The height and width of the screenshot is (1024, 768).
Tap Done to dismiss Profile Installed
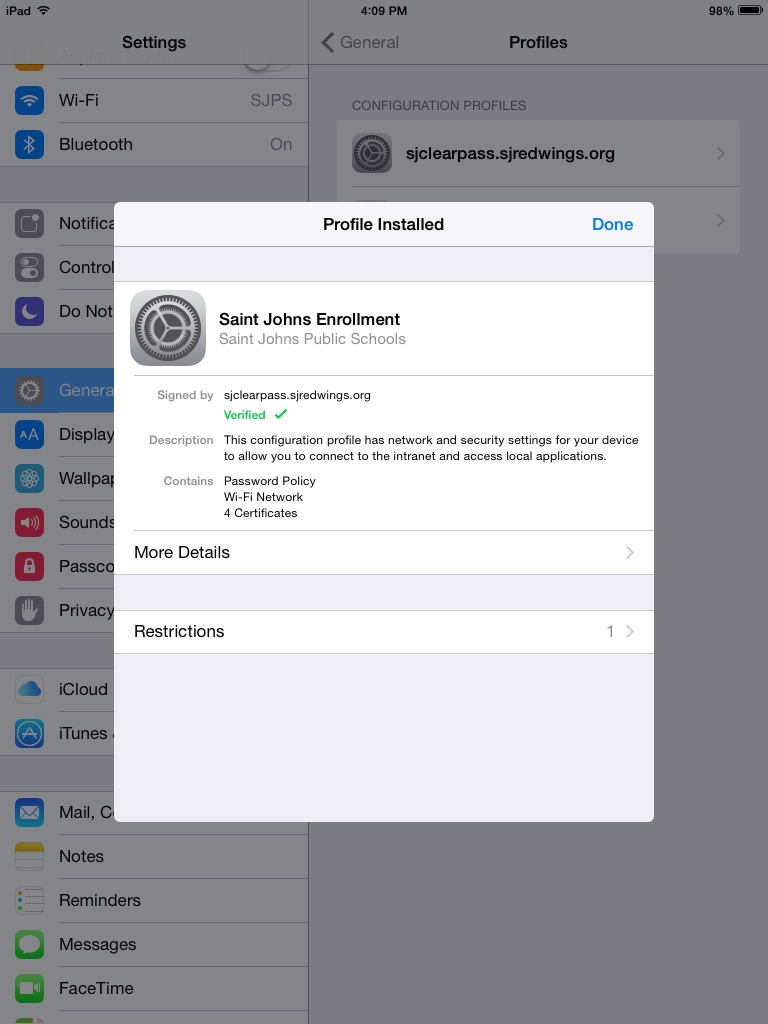(x=613, y=224)
